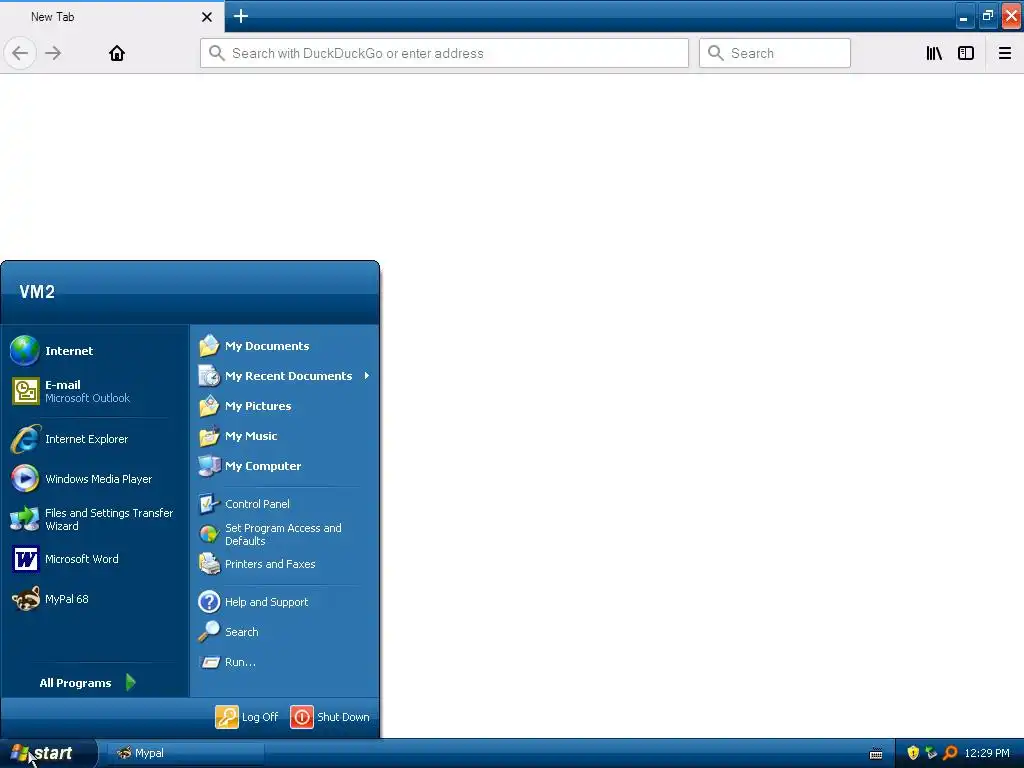
Task: Restore down the Mypal browser window
Action: tap(988, 16)
